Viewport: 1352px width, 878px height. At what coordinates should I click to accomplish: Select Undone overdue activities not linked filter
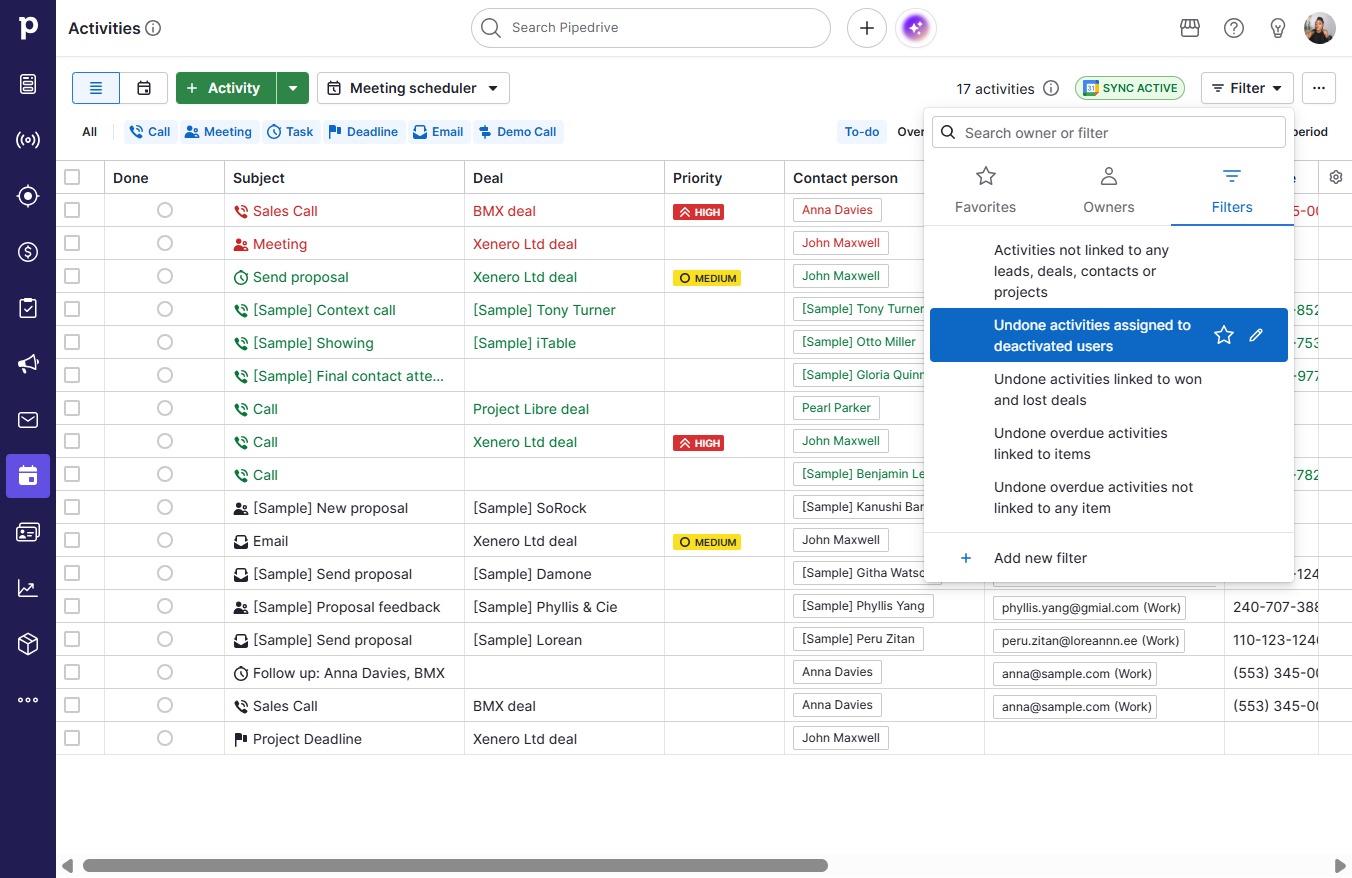(1109, 497)
